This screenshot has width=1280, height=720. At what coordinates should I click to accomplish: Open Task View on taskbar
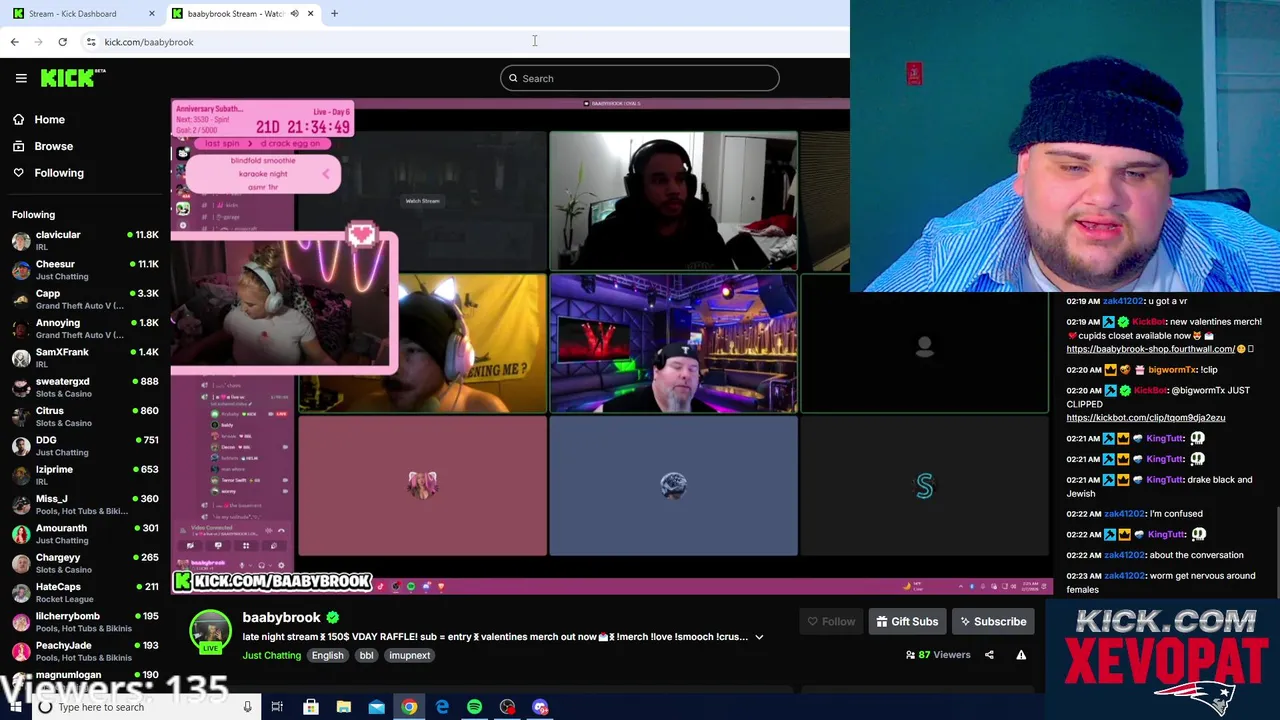(x=277, y=707)
